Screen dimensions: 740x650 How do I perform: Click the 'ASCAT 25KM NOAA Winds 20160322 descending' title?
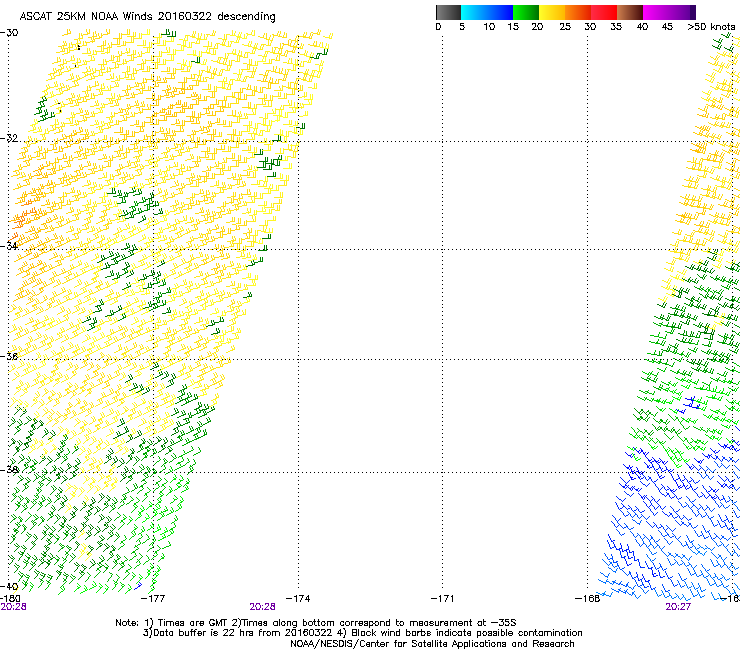click(147, 16)
